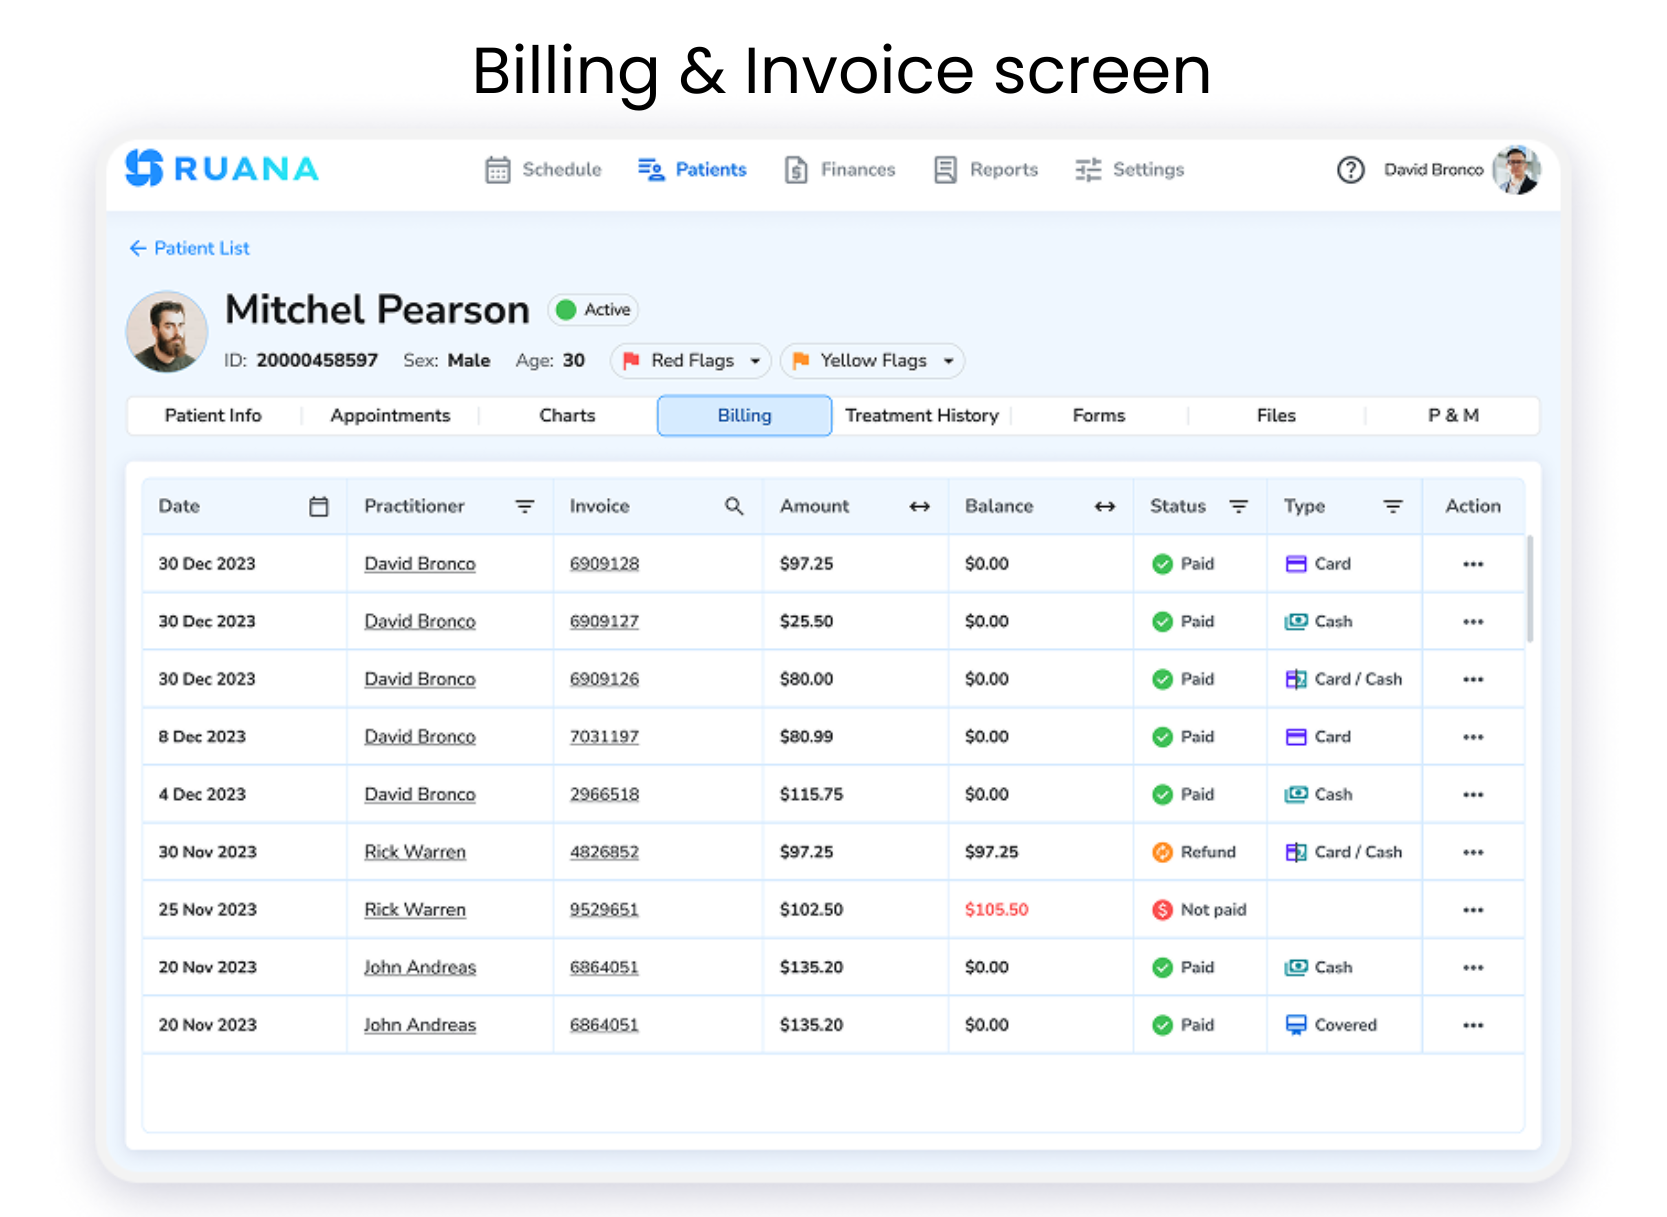The width and height of the screenshot is (1667, 1217).
Task: Select the Files tab
Action: (x=1276, y=416)
